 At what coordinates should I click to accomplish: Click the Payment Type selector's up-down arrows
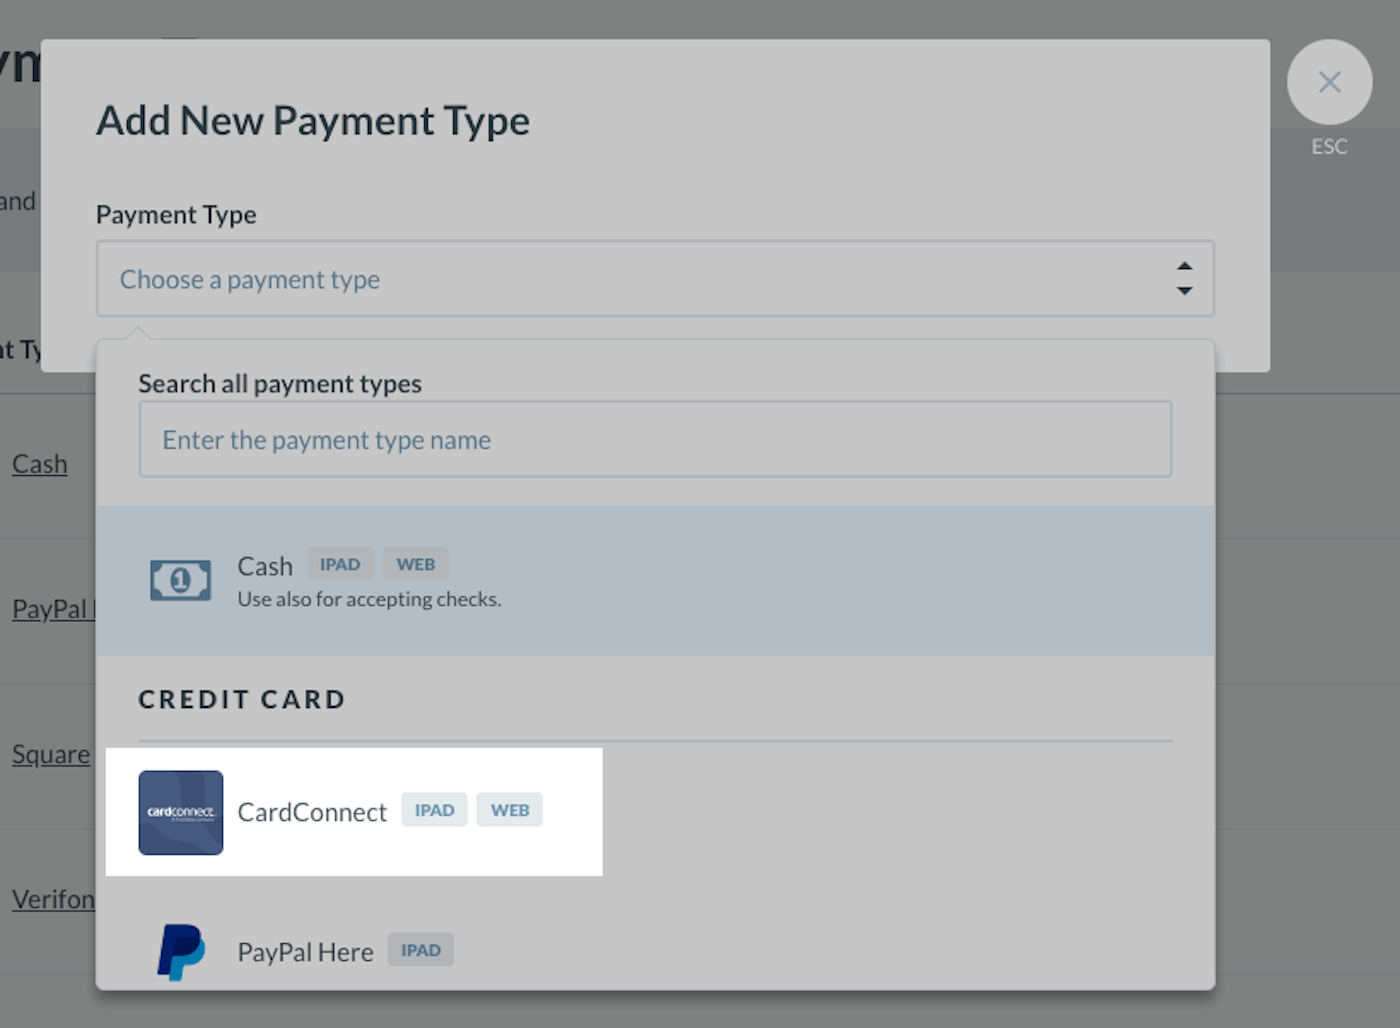point(1184,279)
